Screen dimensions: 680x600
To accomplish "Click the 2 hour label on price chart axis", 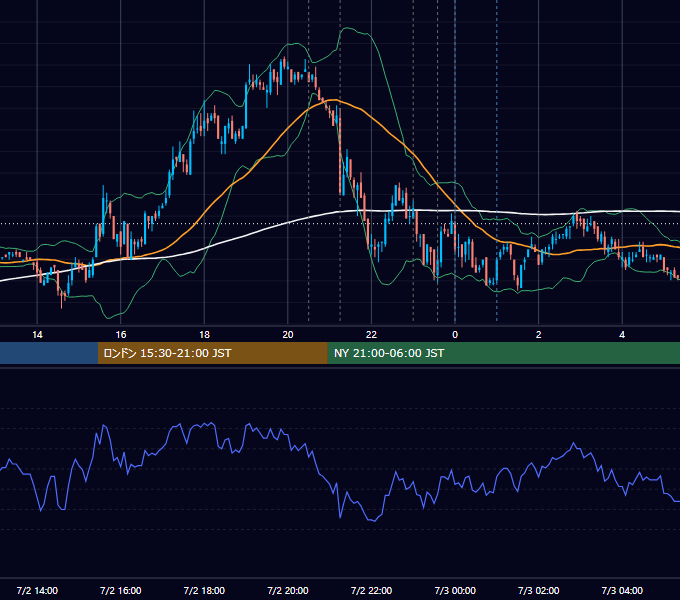I will pyautogui.click(x=539, y=335).
